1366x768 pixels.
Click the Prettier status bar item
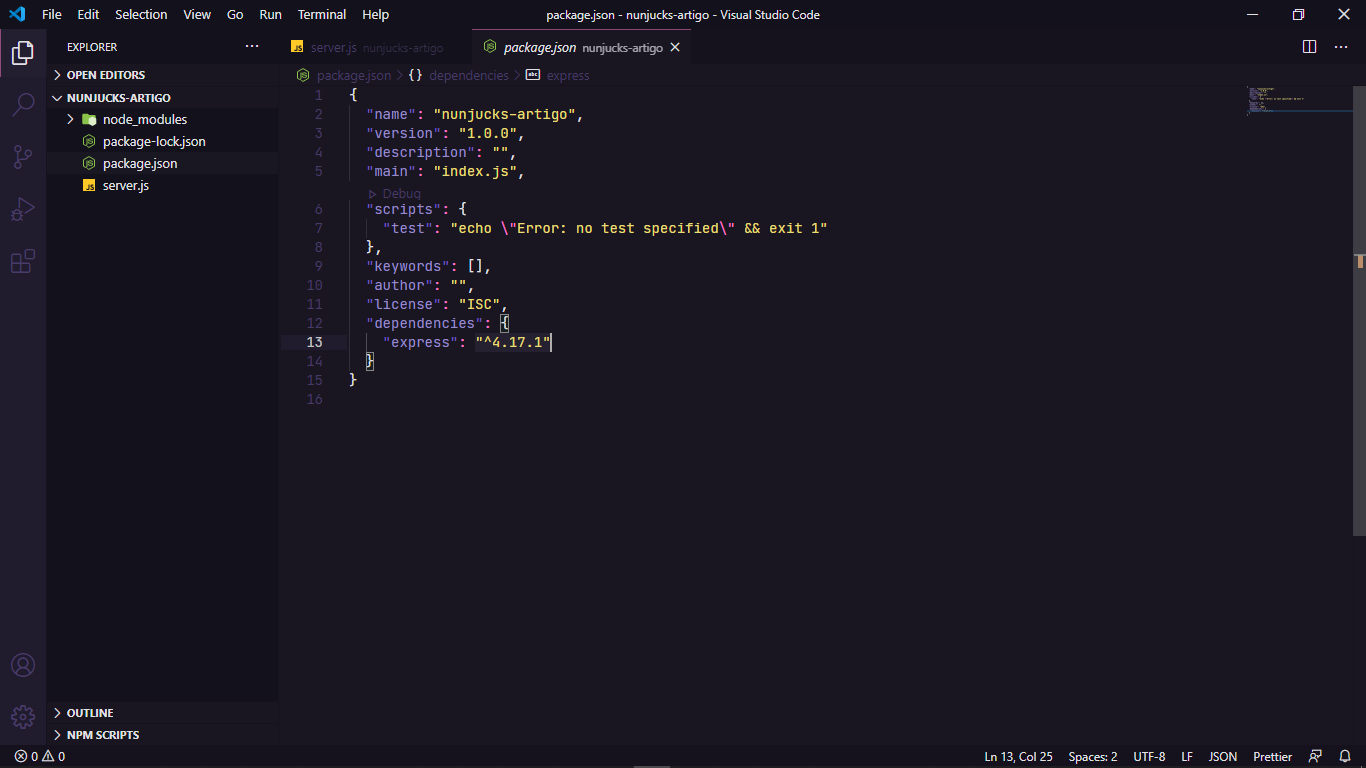[x=1273, y=757]
